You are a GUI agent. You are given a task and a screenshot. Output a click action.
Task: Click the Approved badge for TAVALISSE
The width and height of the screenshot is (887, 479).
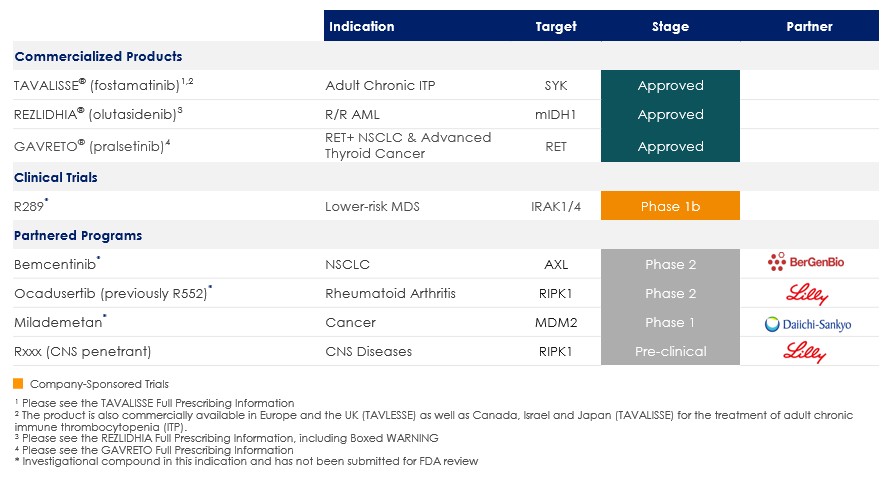coord(670,86)
